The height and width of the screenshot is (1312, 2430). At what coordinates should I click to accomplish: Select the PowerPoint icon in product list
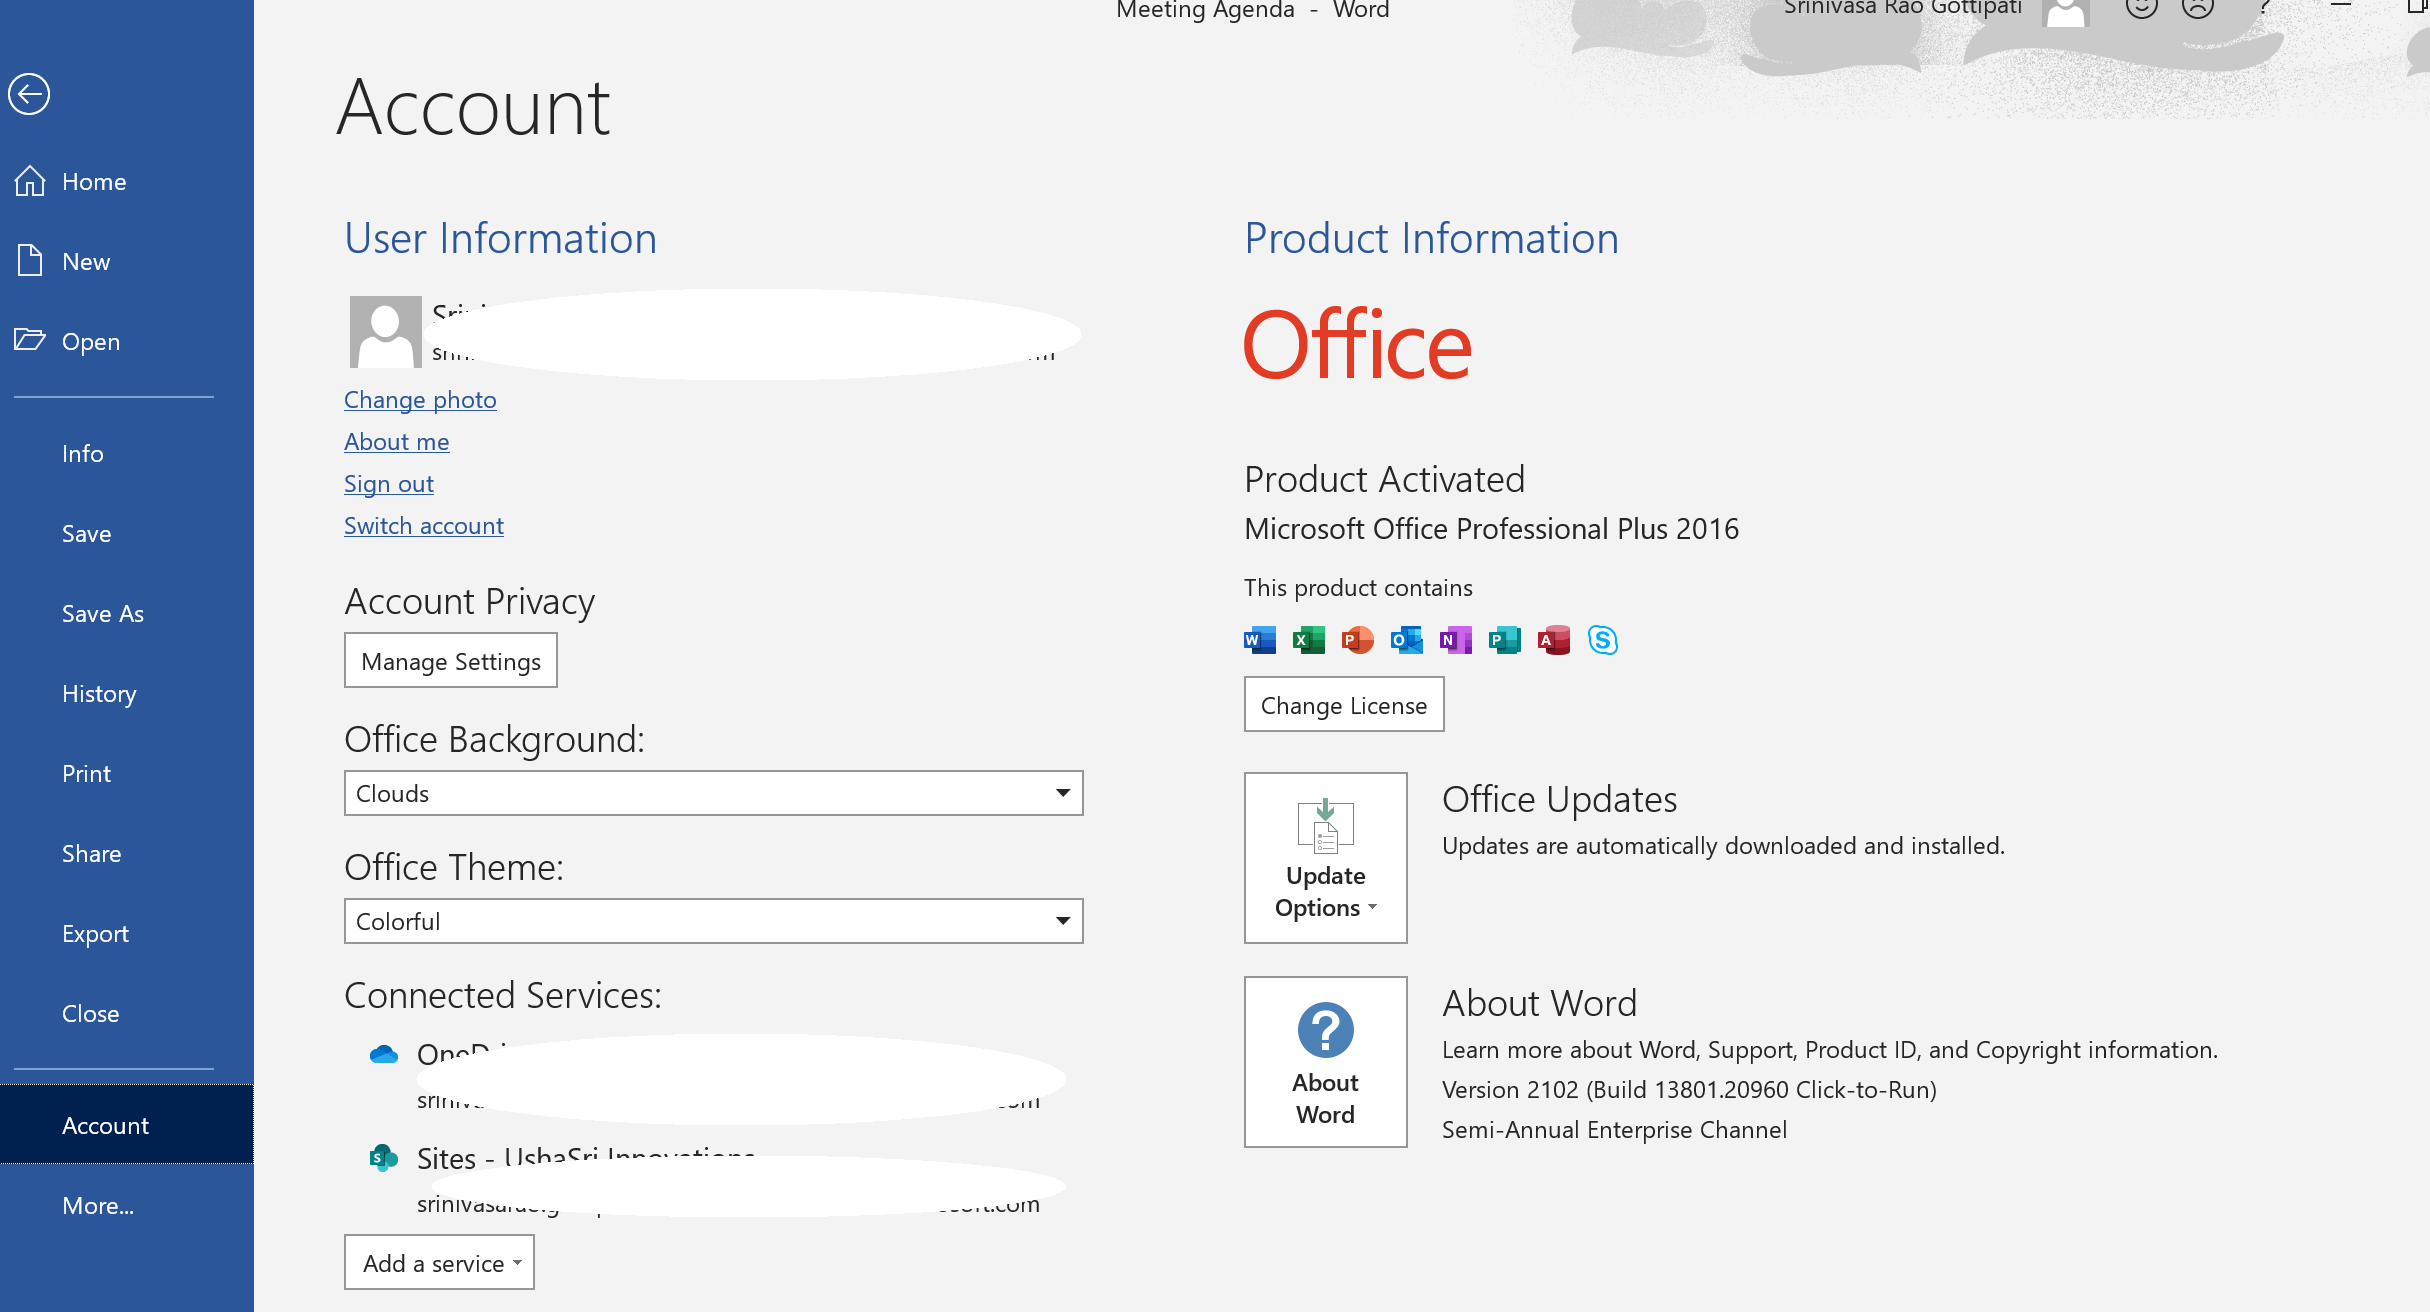tap(1357, 640)
